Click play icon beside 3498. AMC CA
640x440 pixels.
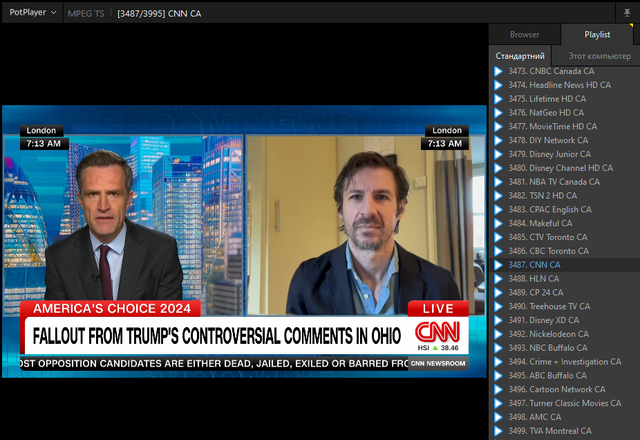(x=498, y=418)
